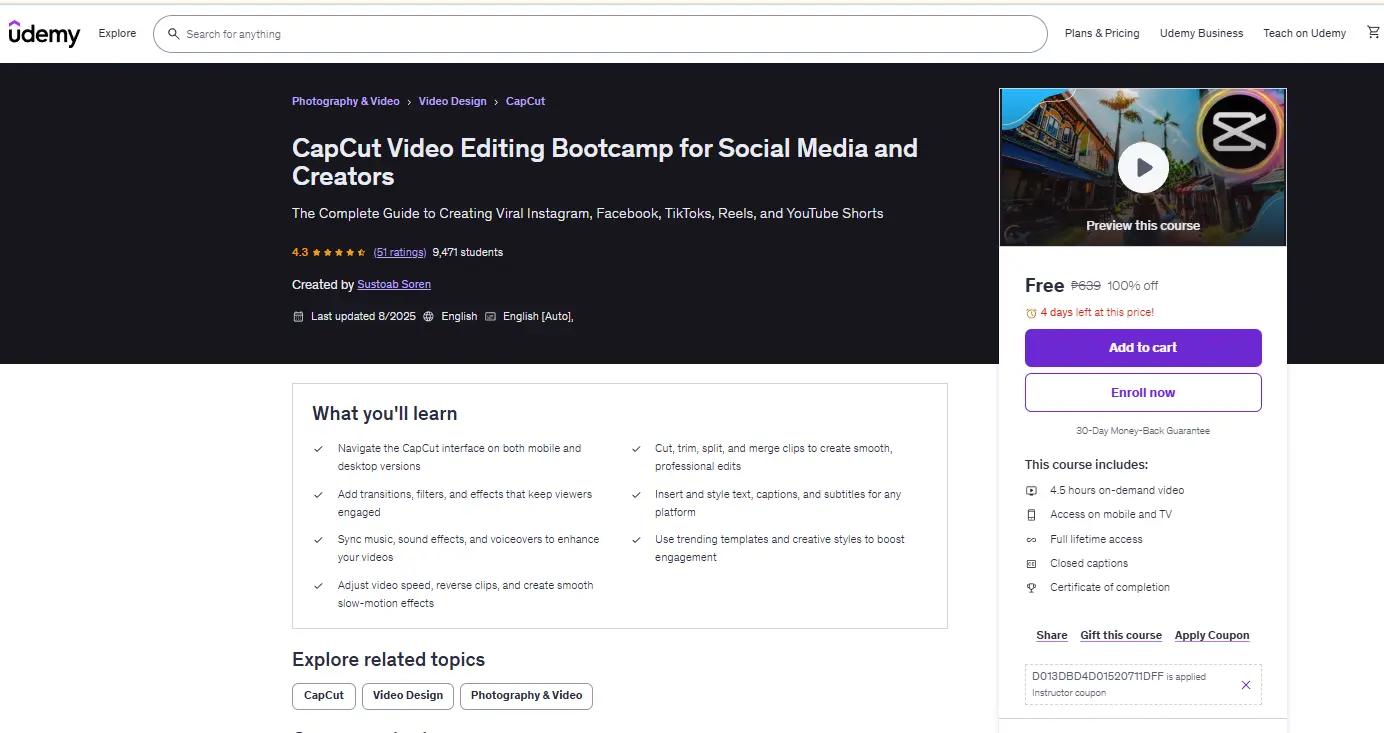Open instructor Sustoab Soren's profile
This screenshot has width=1384, height=733.
pyautogui.click(x=394, y=285)
